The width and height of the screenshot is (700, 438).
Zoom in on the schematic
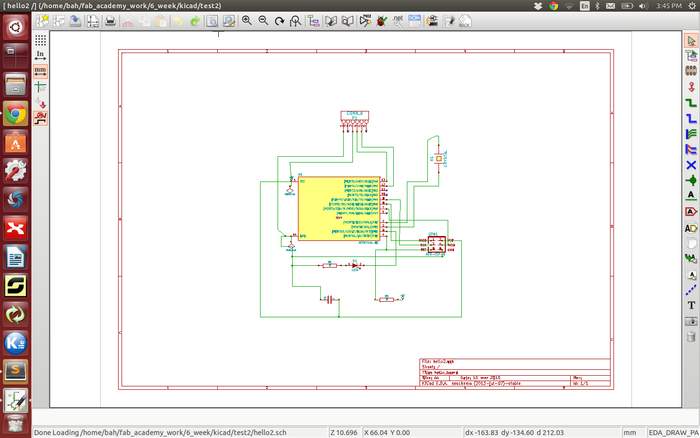pos(246,21)
